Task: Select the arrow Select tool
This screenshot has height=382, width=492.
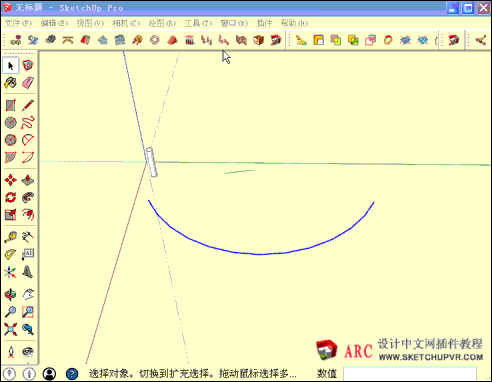Action: 11,65
